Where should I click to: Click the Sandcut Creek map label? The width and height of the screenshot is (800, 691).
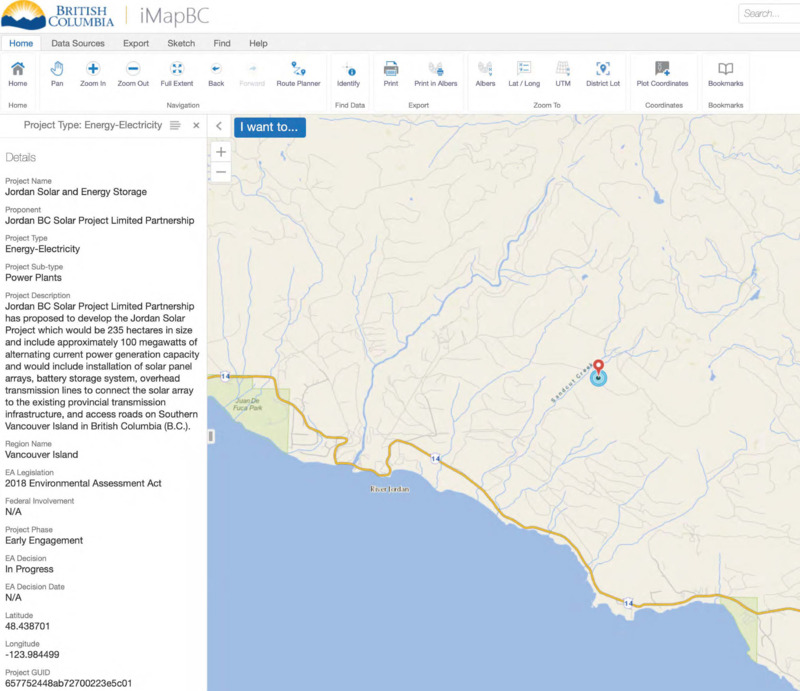(x=572, y=383)
